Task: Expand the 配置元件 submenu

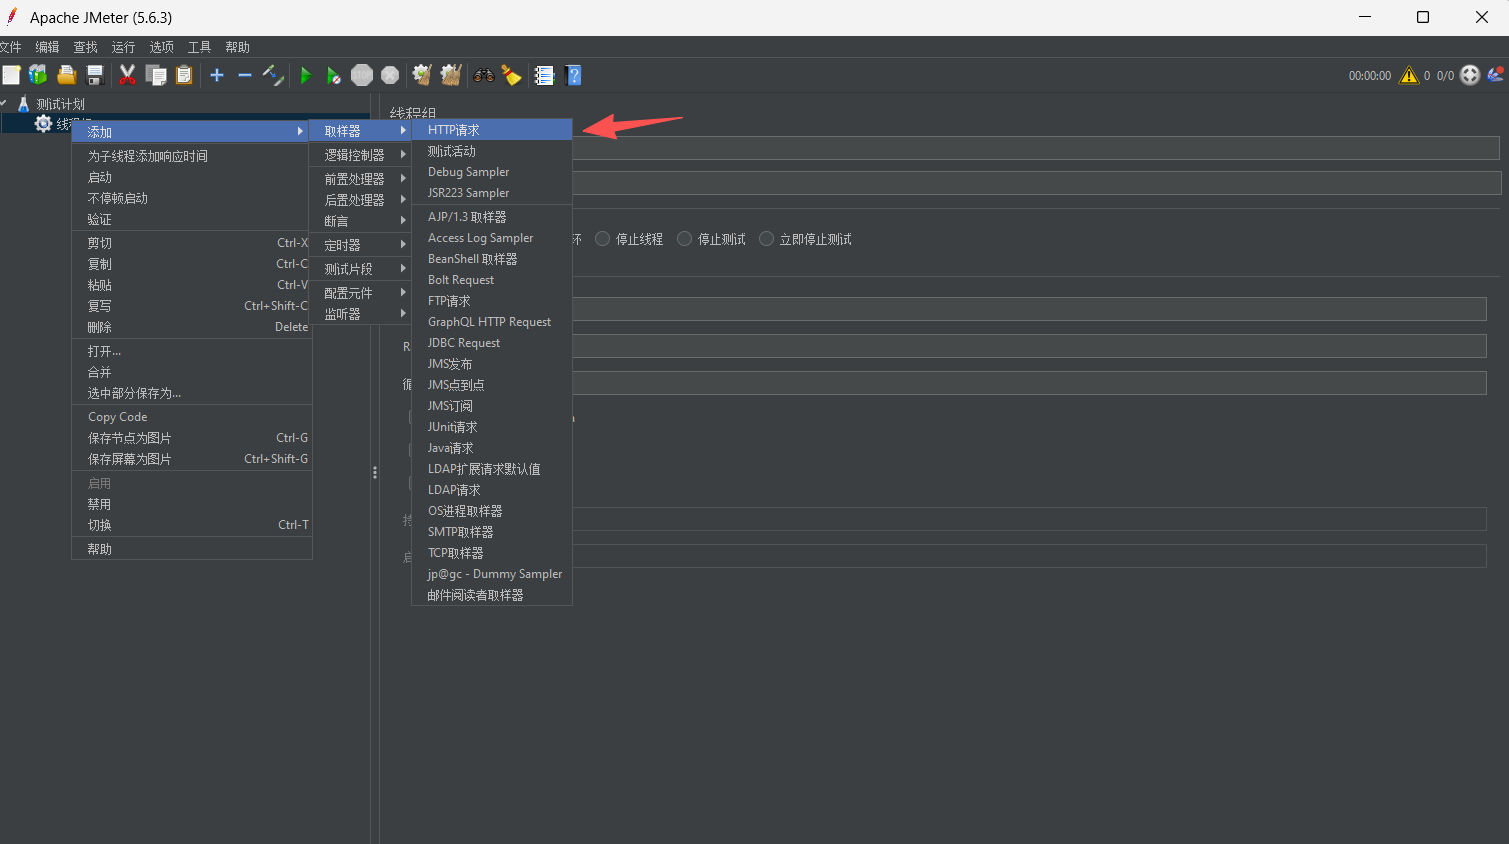Action: 361,293
